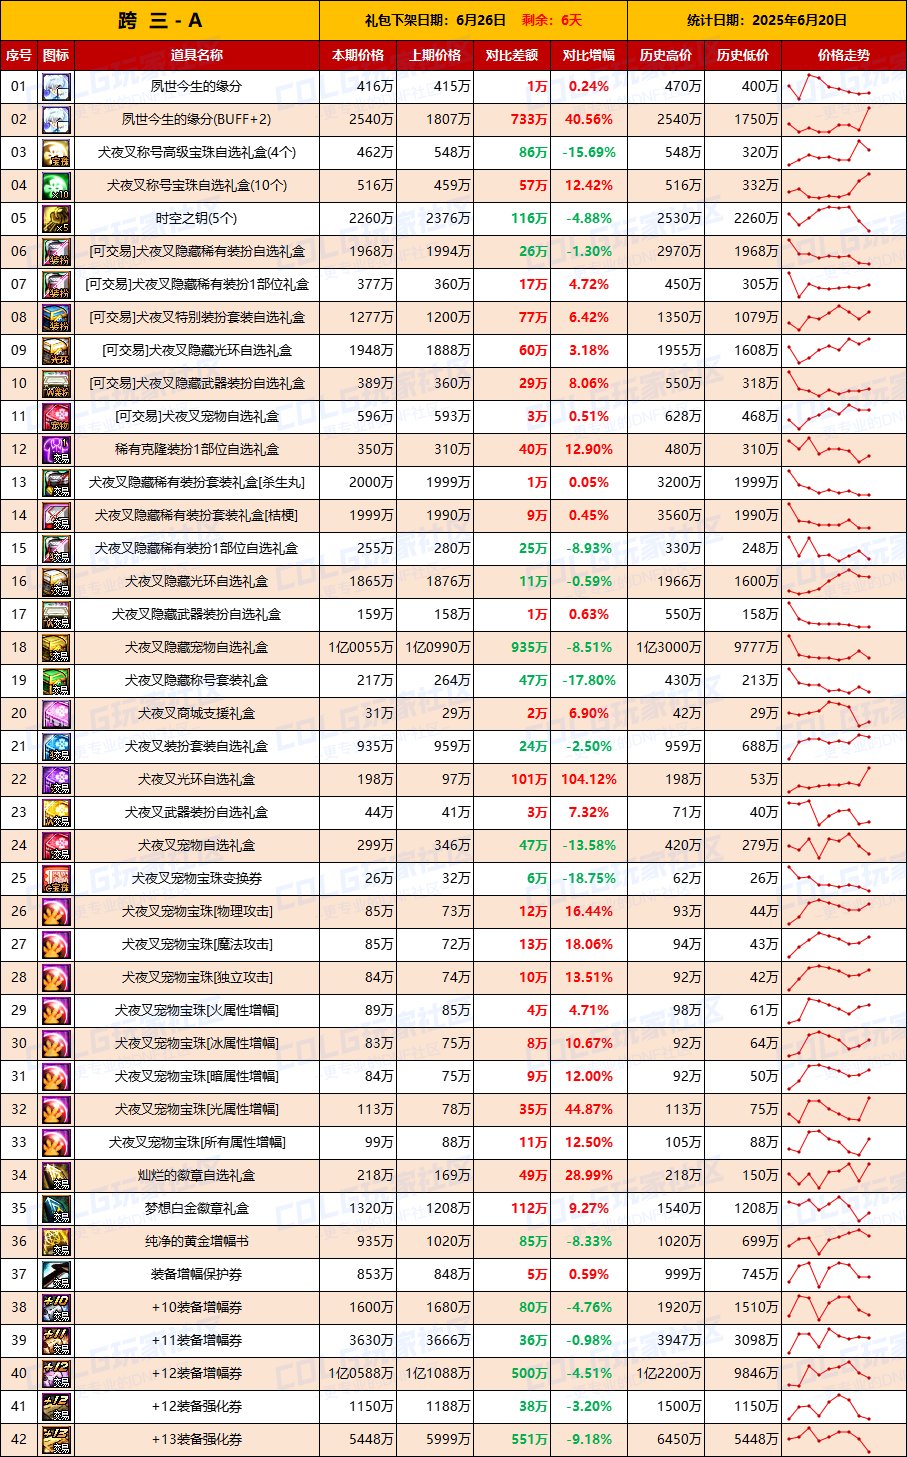Click the icon for 梦想白金徽章礼盒
Screen dimensions: 907x1457
[56, 1209]
